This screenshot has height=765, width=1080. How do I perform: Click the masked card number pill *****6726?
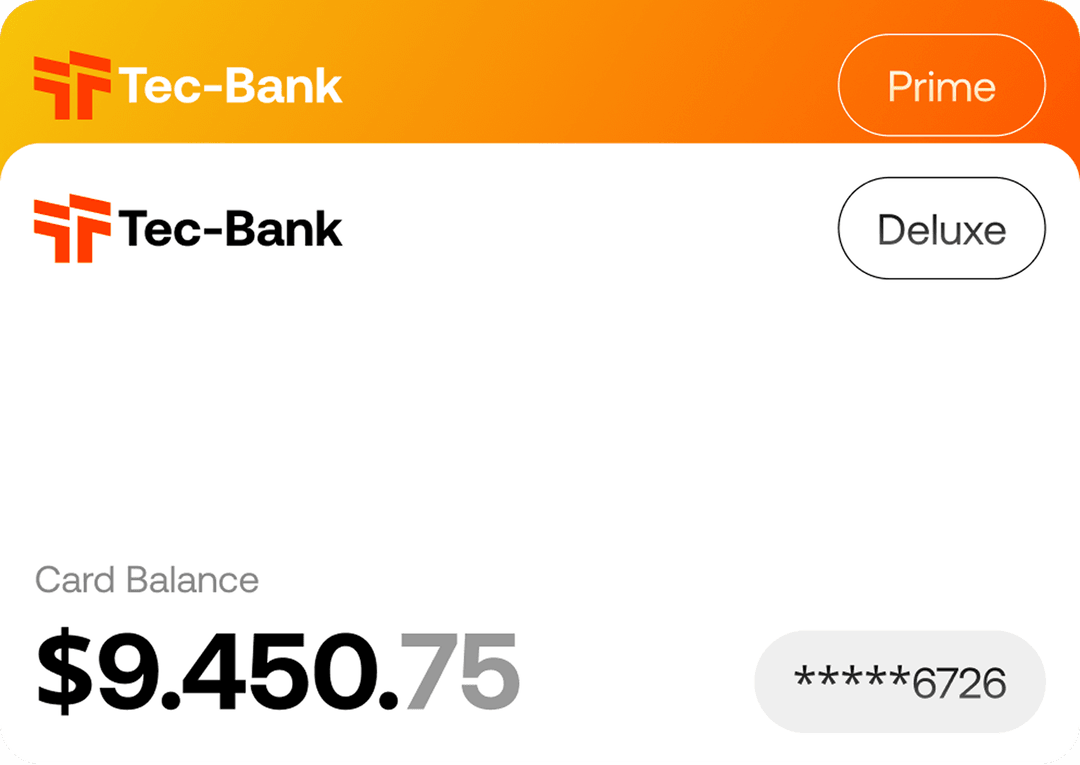[x=899, y=683]
